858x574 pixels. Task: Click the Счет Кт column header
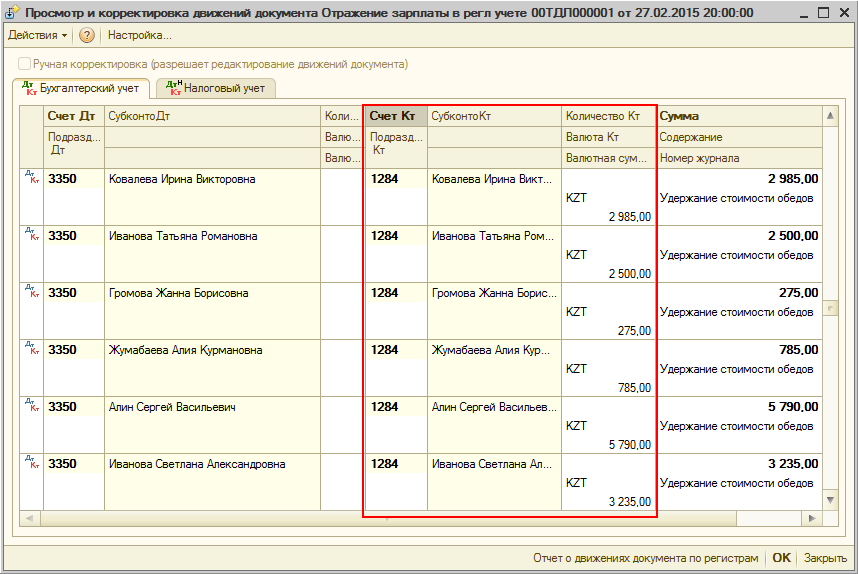pos(394,116)
